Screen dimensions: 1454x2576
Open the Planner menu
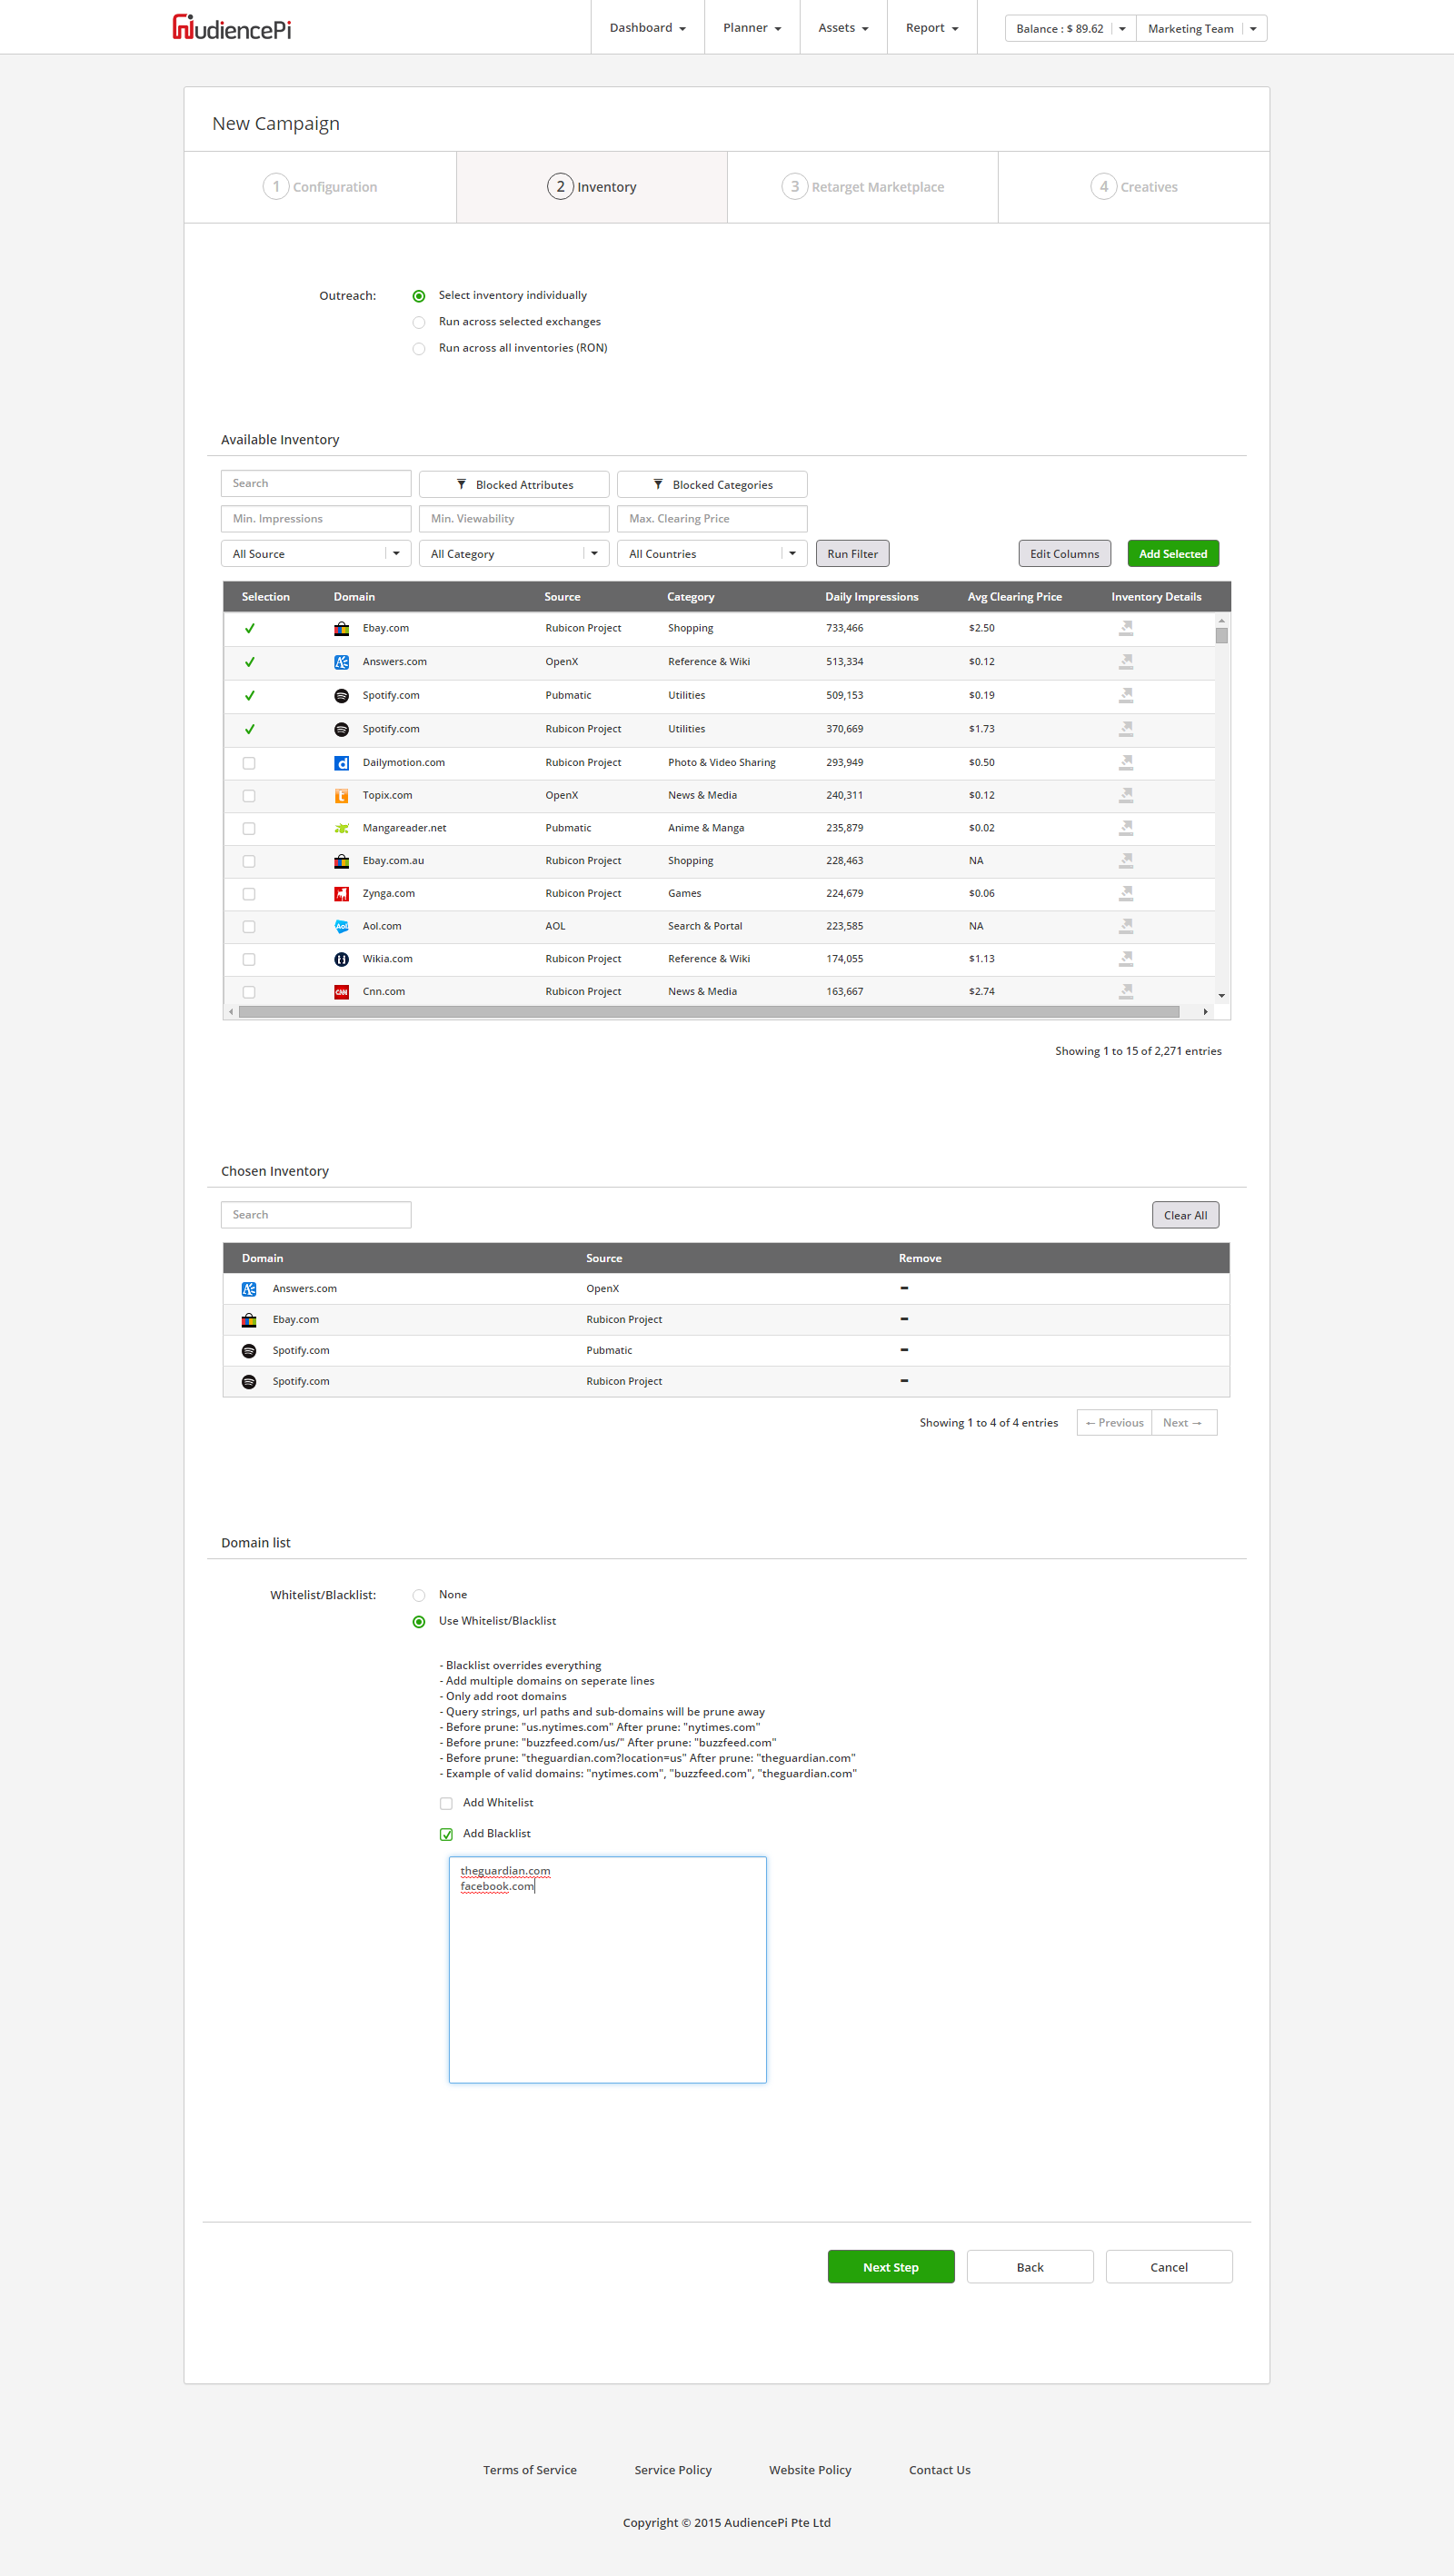(x=751, y=28)
